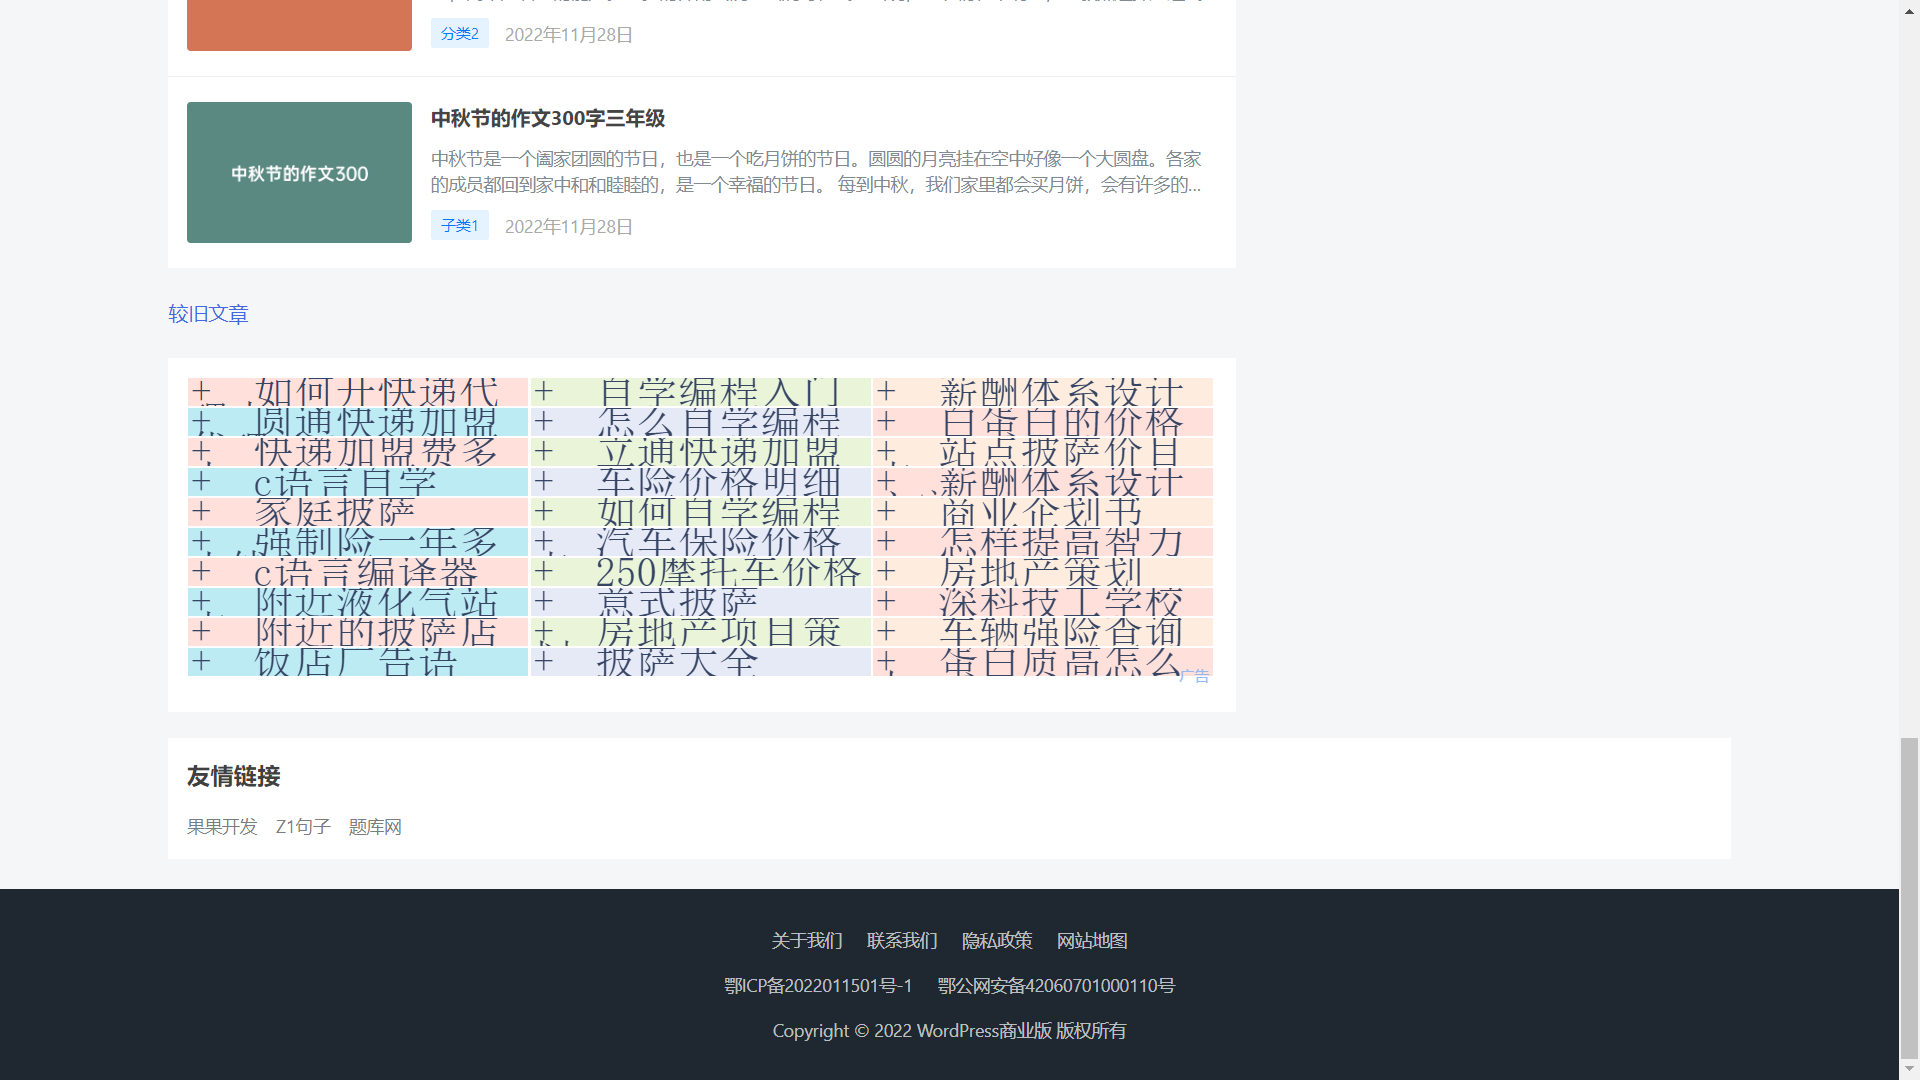Image resolution: width=1920 pixels, height=1080 pixels.
Task: Open 较旧文章 older posts link
Action: pyautogui.click(x=208, y=314)
